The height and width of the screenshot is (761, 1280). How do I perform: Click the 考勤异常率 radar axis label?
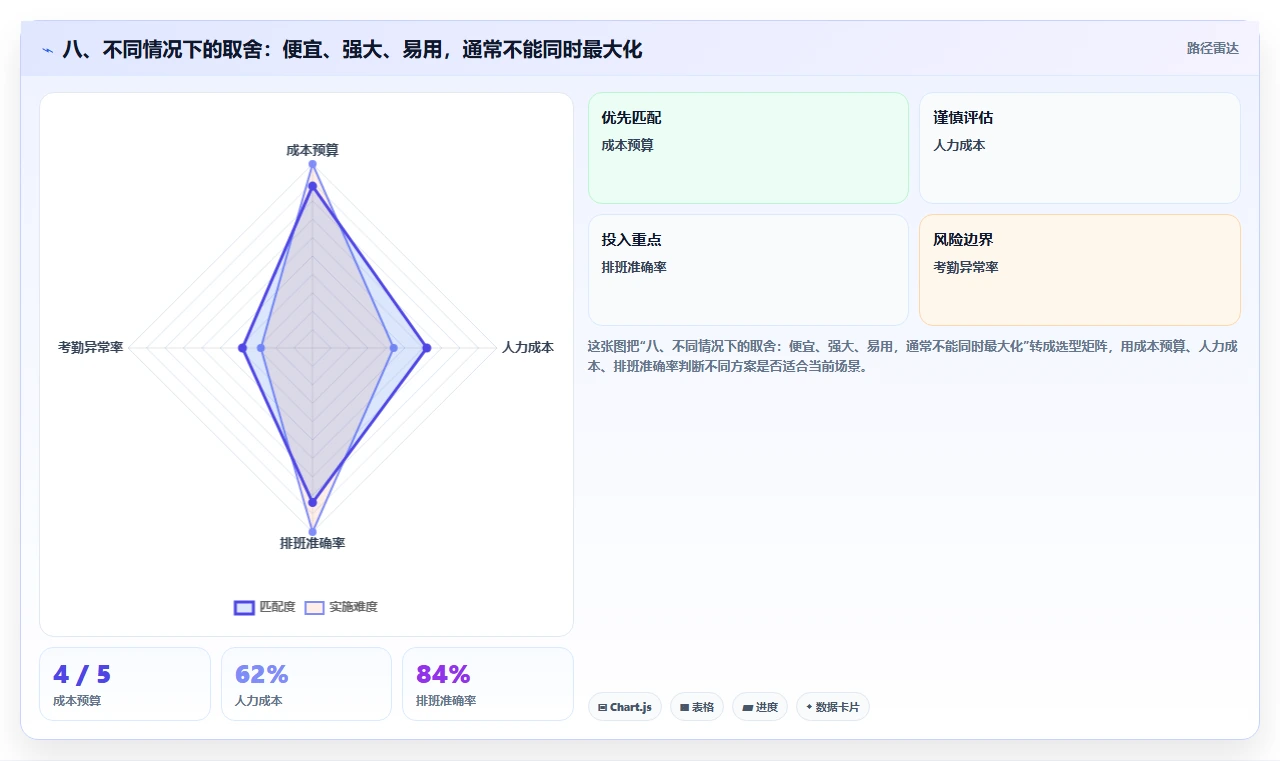click(90, 348)
